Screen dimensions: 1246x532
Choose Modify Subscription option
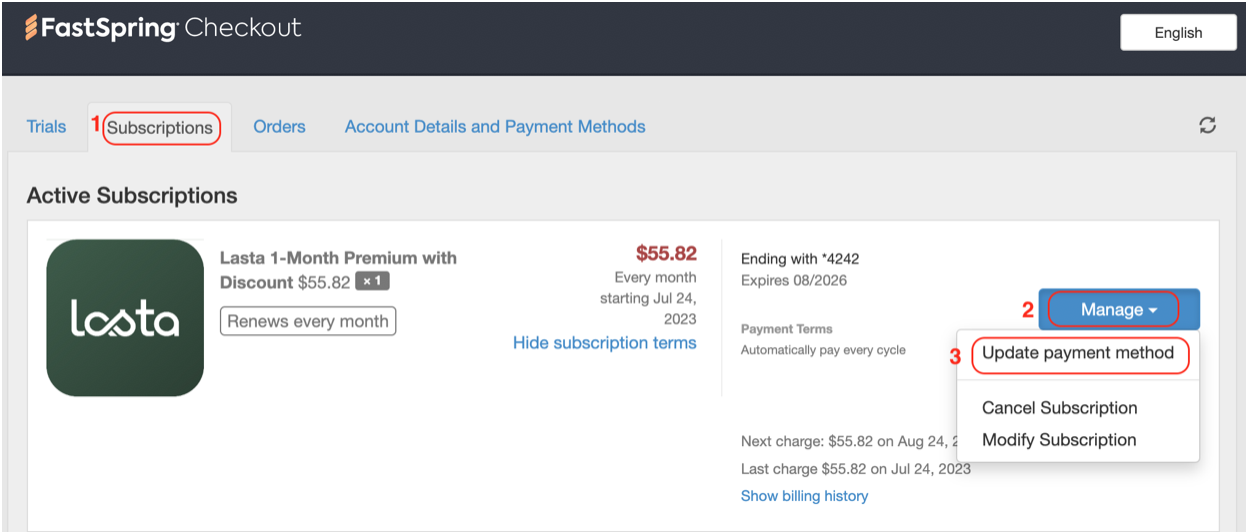click(x=1059, y=440)
